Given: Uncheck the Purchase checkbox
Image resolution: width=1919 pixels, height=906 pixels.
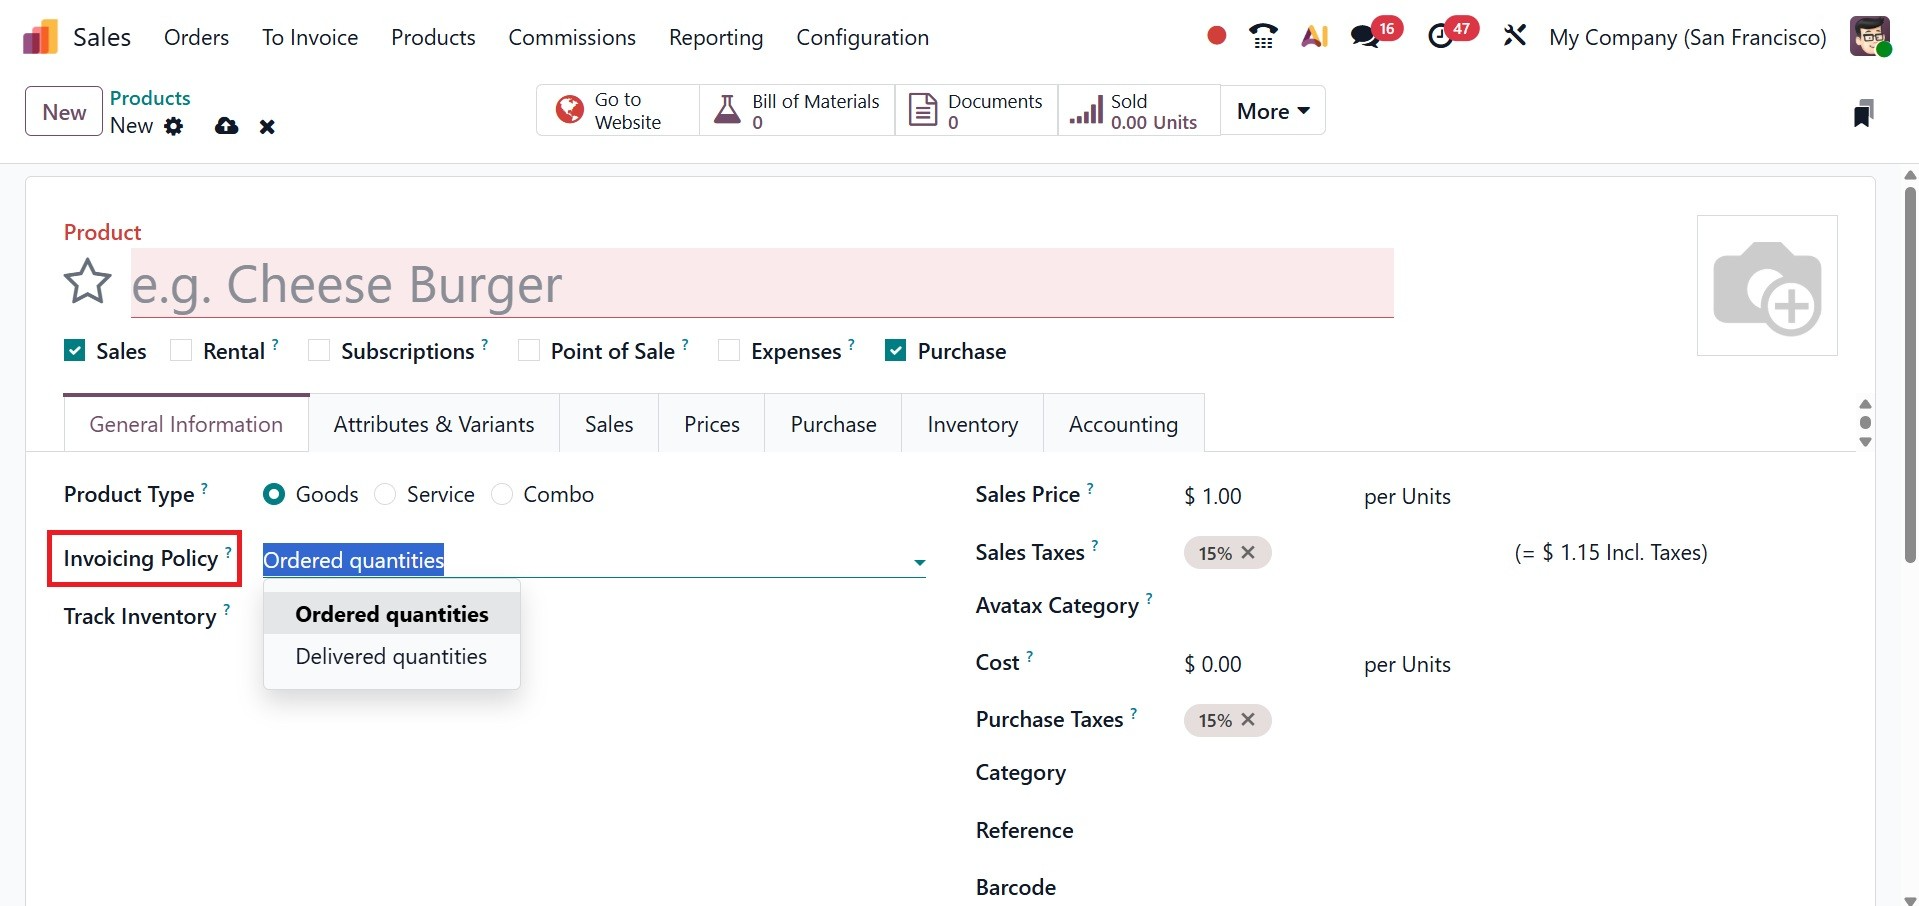Looking at the screenshot, I should [x=895, y=351].
